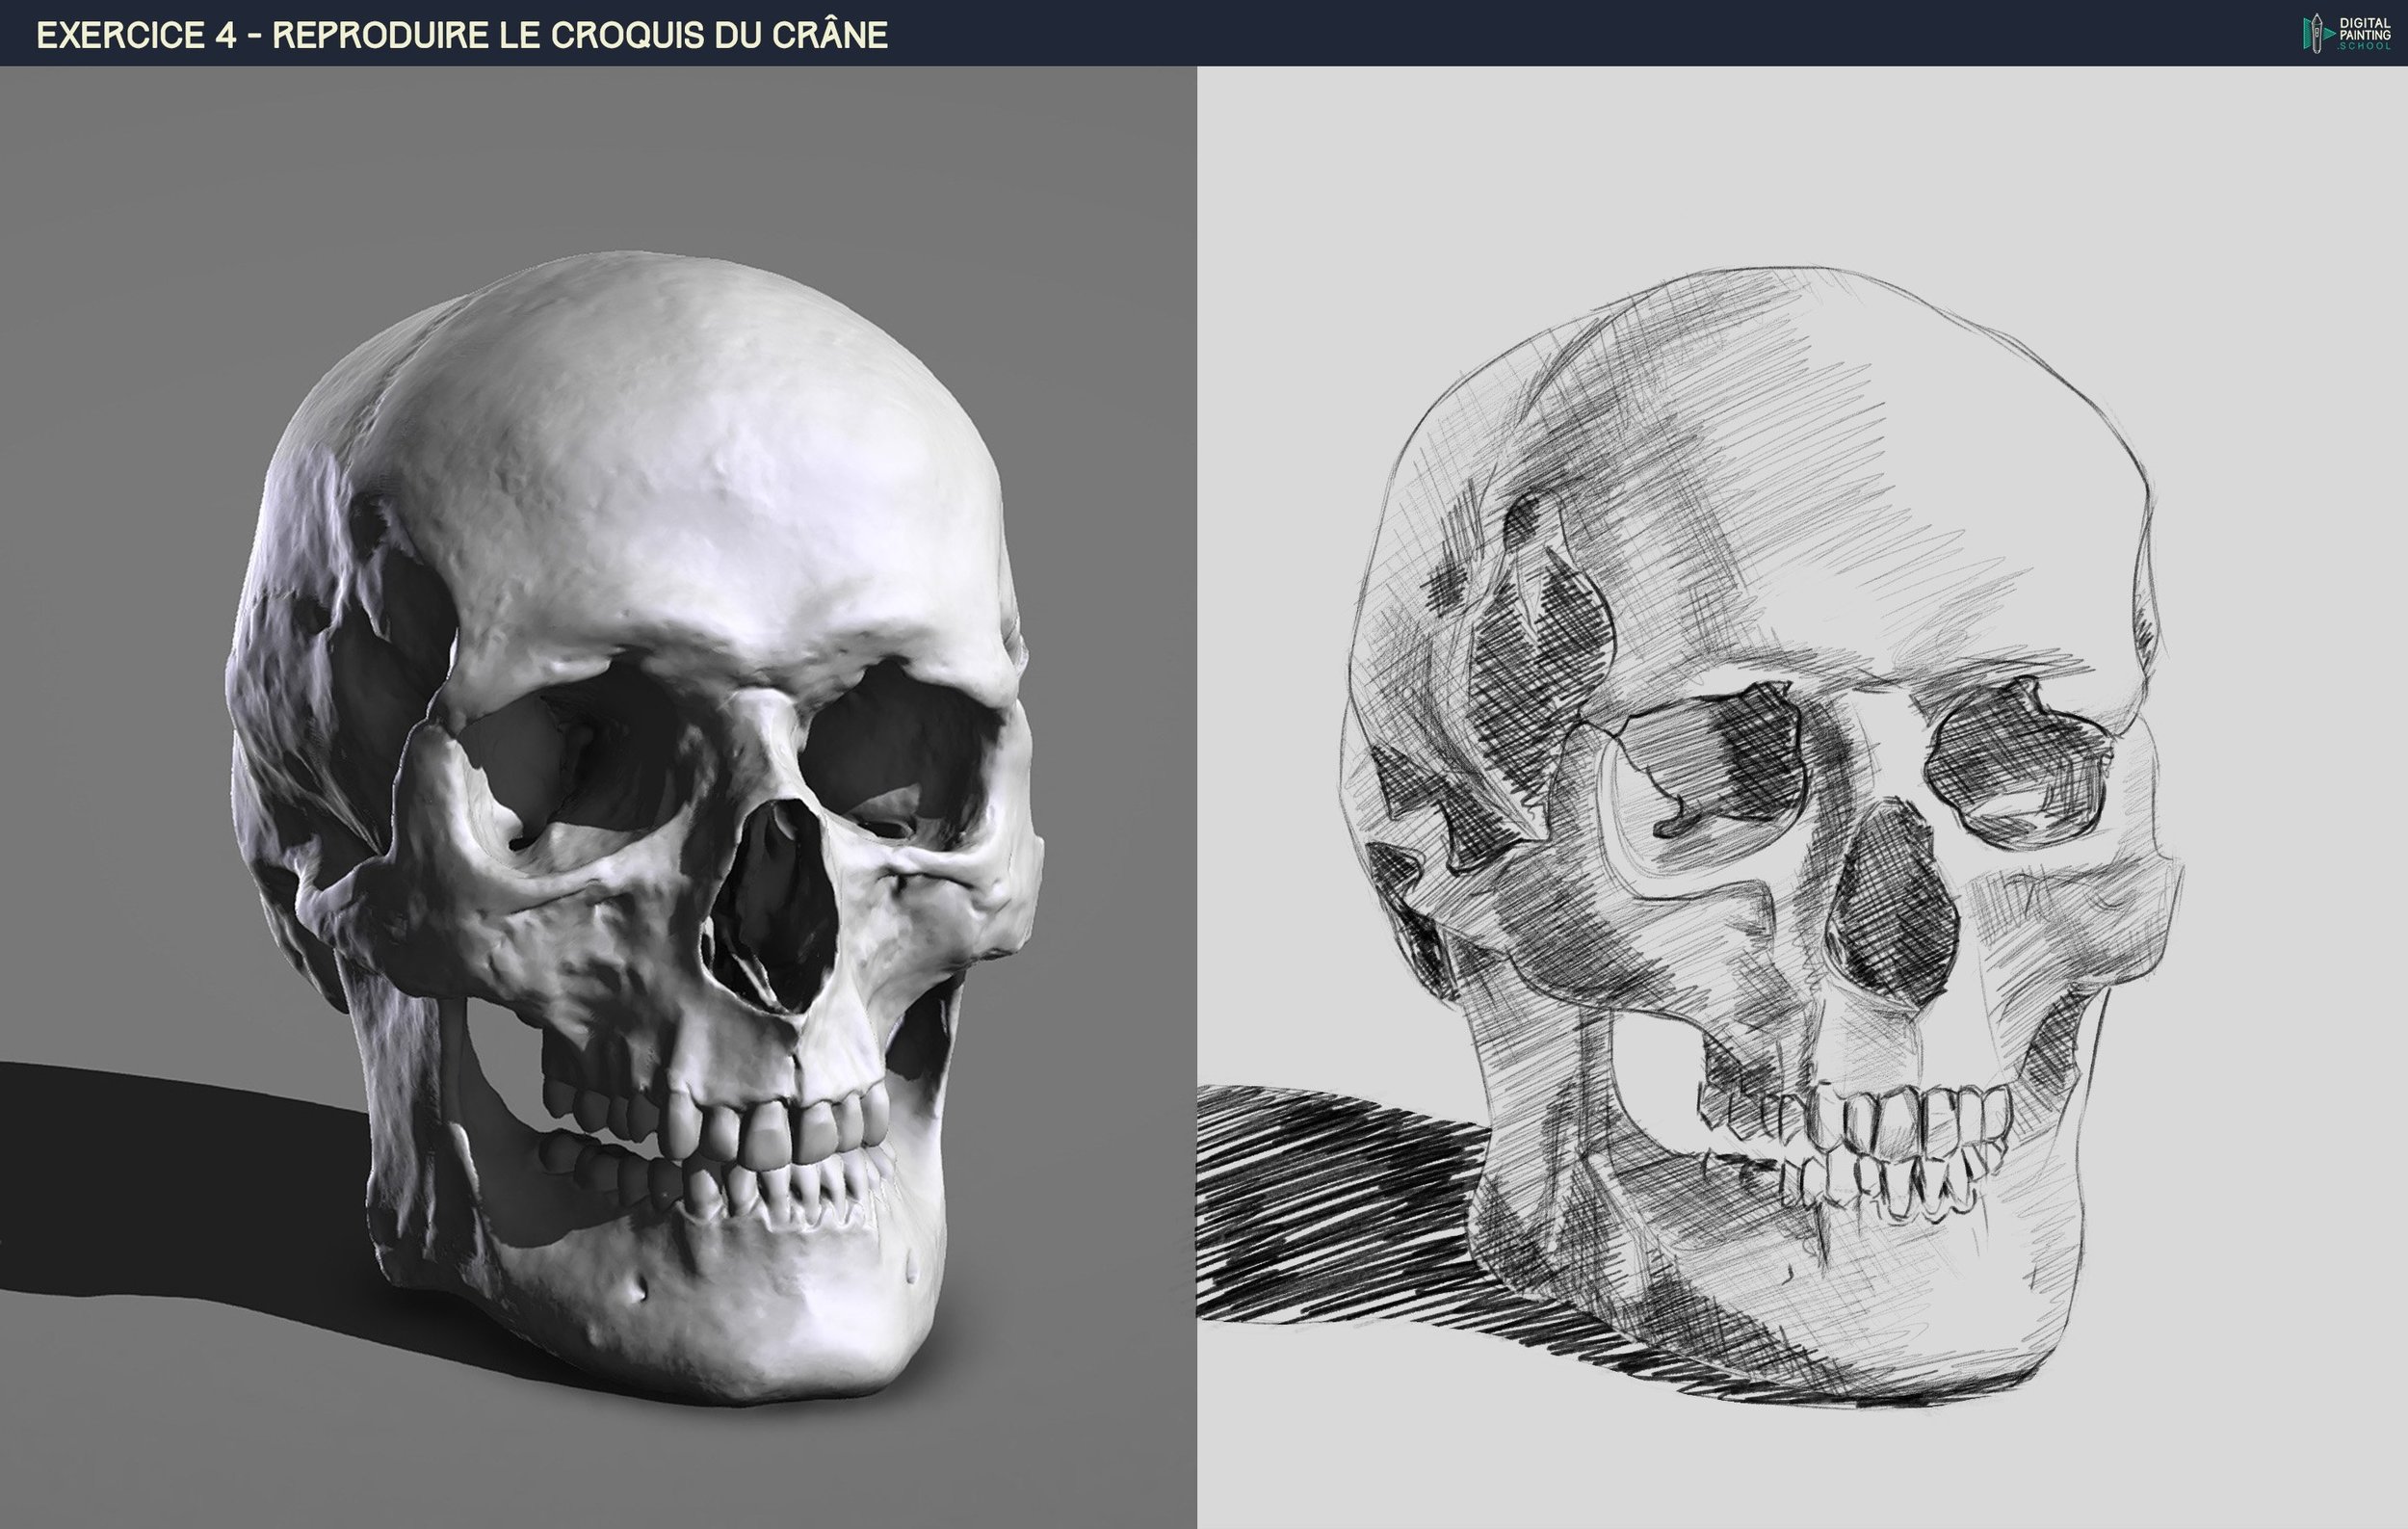Click the light gray background above the sketch
This screenshot has width=2408, height=1529.
(1800, 150)
